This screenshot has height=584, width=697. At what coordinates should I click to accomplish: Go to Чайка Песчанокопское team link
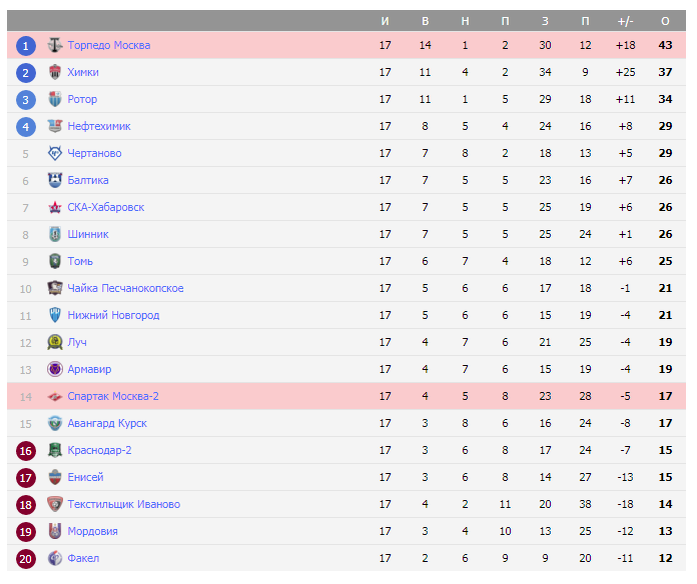(125, 288)
